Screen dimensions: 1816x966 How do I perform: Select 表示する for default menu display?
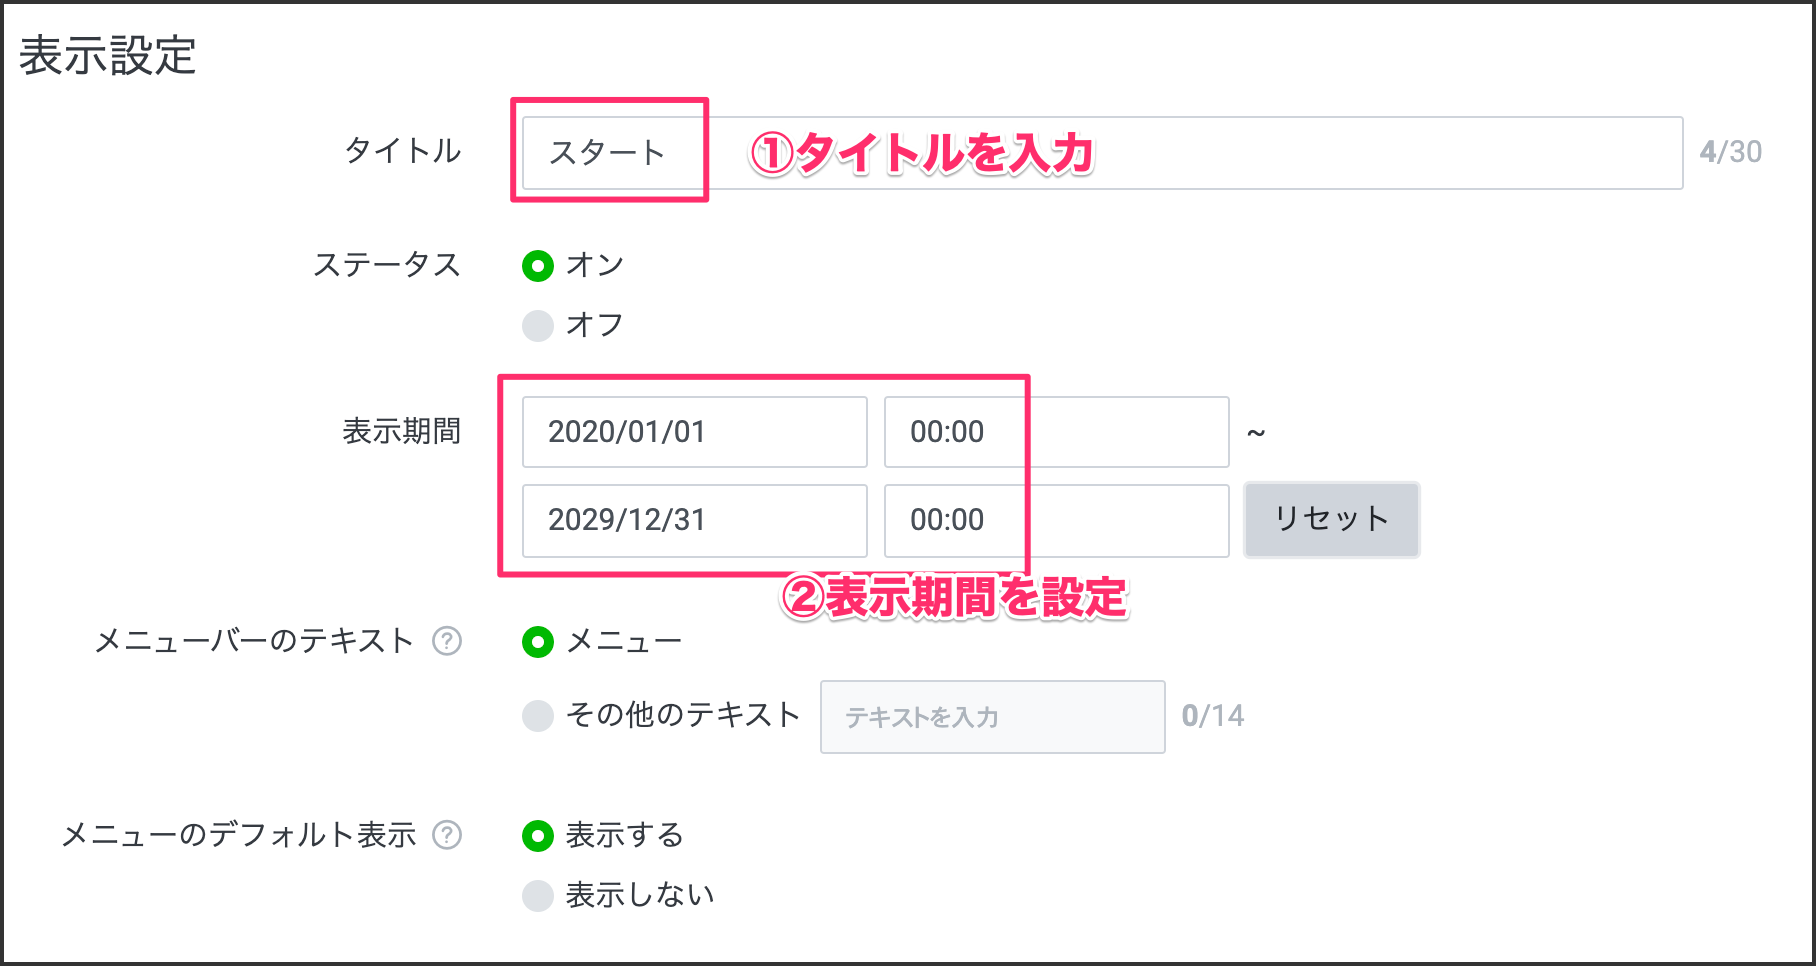[x=538, y=836]
